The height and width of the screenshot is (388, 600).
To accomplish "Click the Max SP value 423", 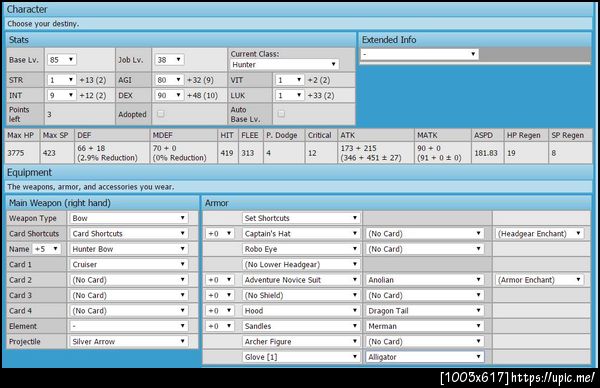I will pos(49,153).
